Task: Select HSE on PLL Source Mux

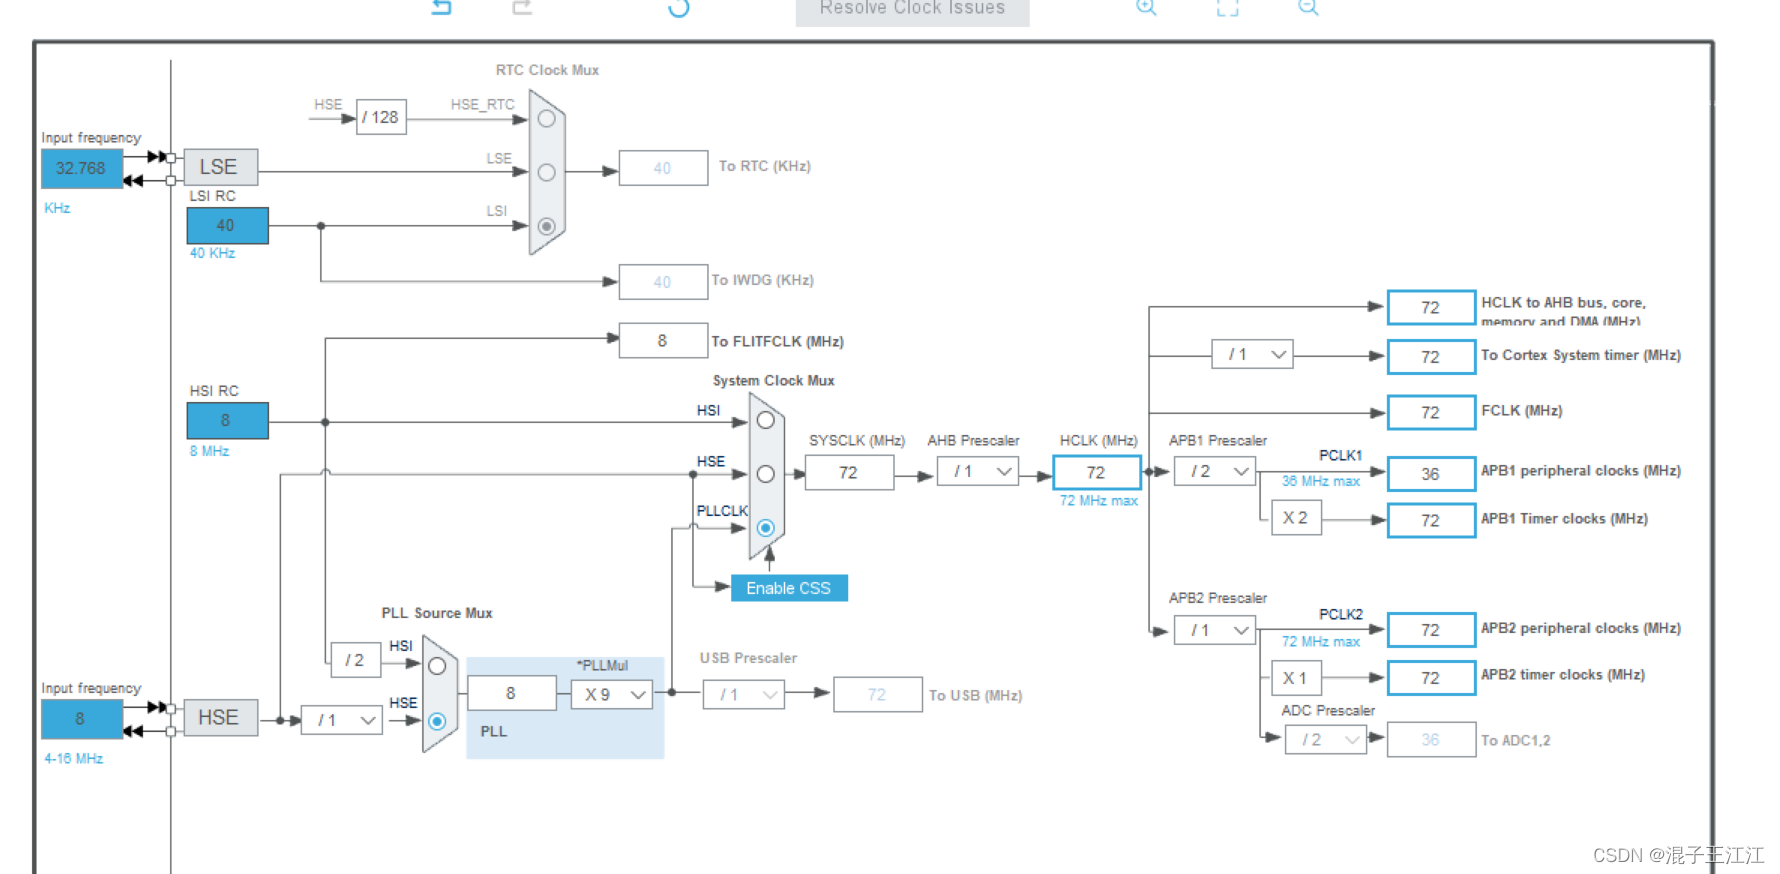Action: point(437,721)
